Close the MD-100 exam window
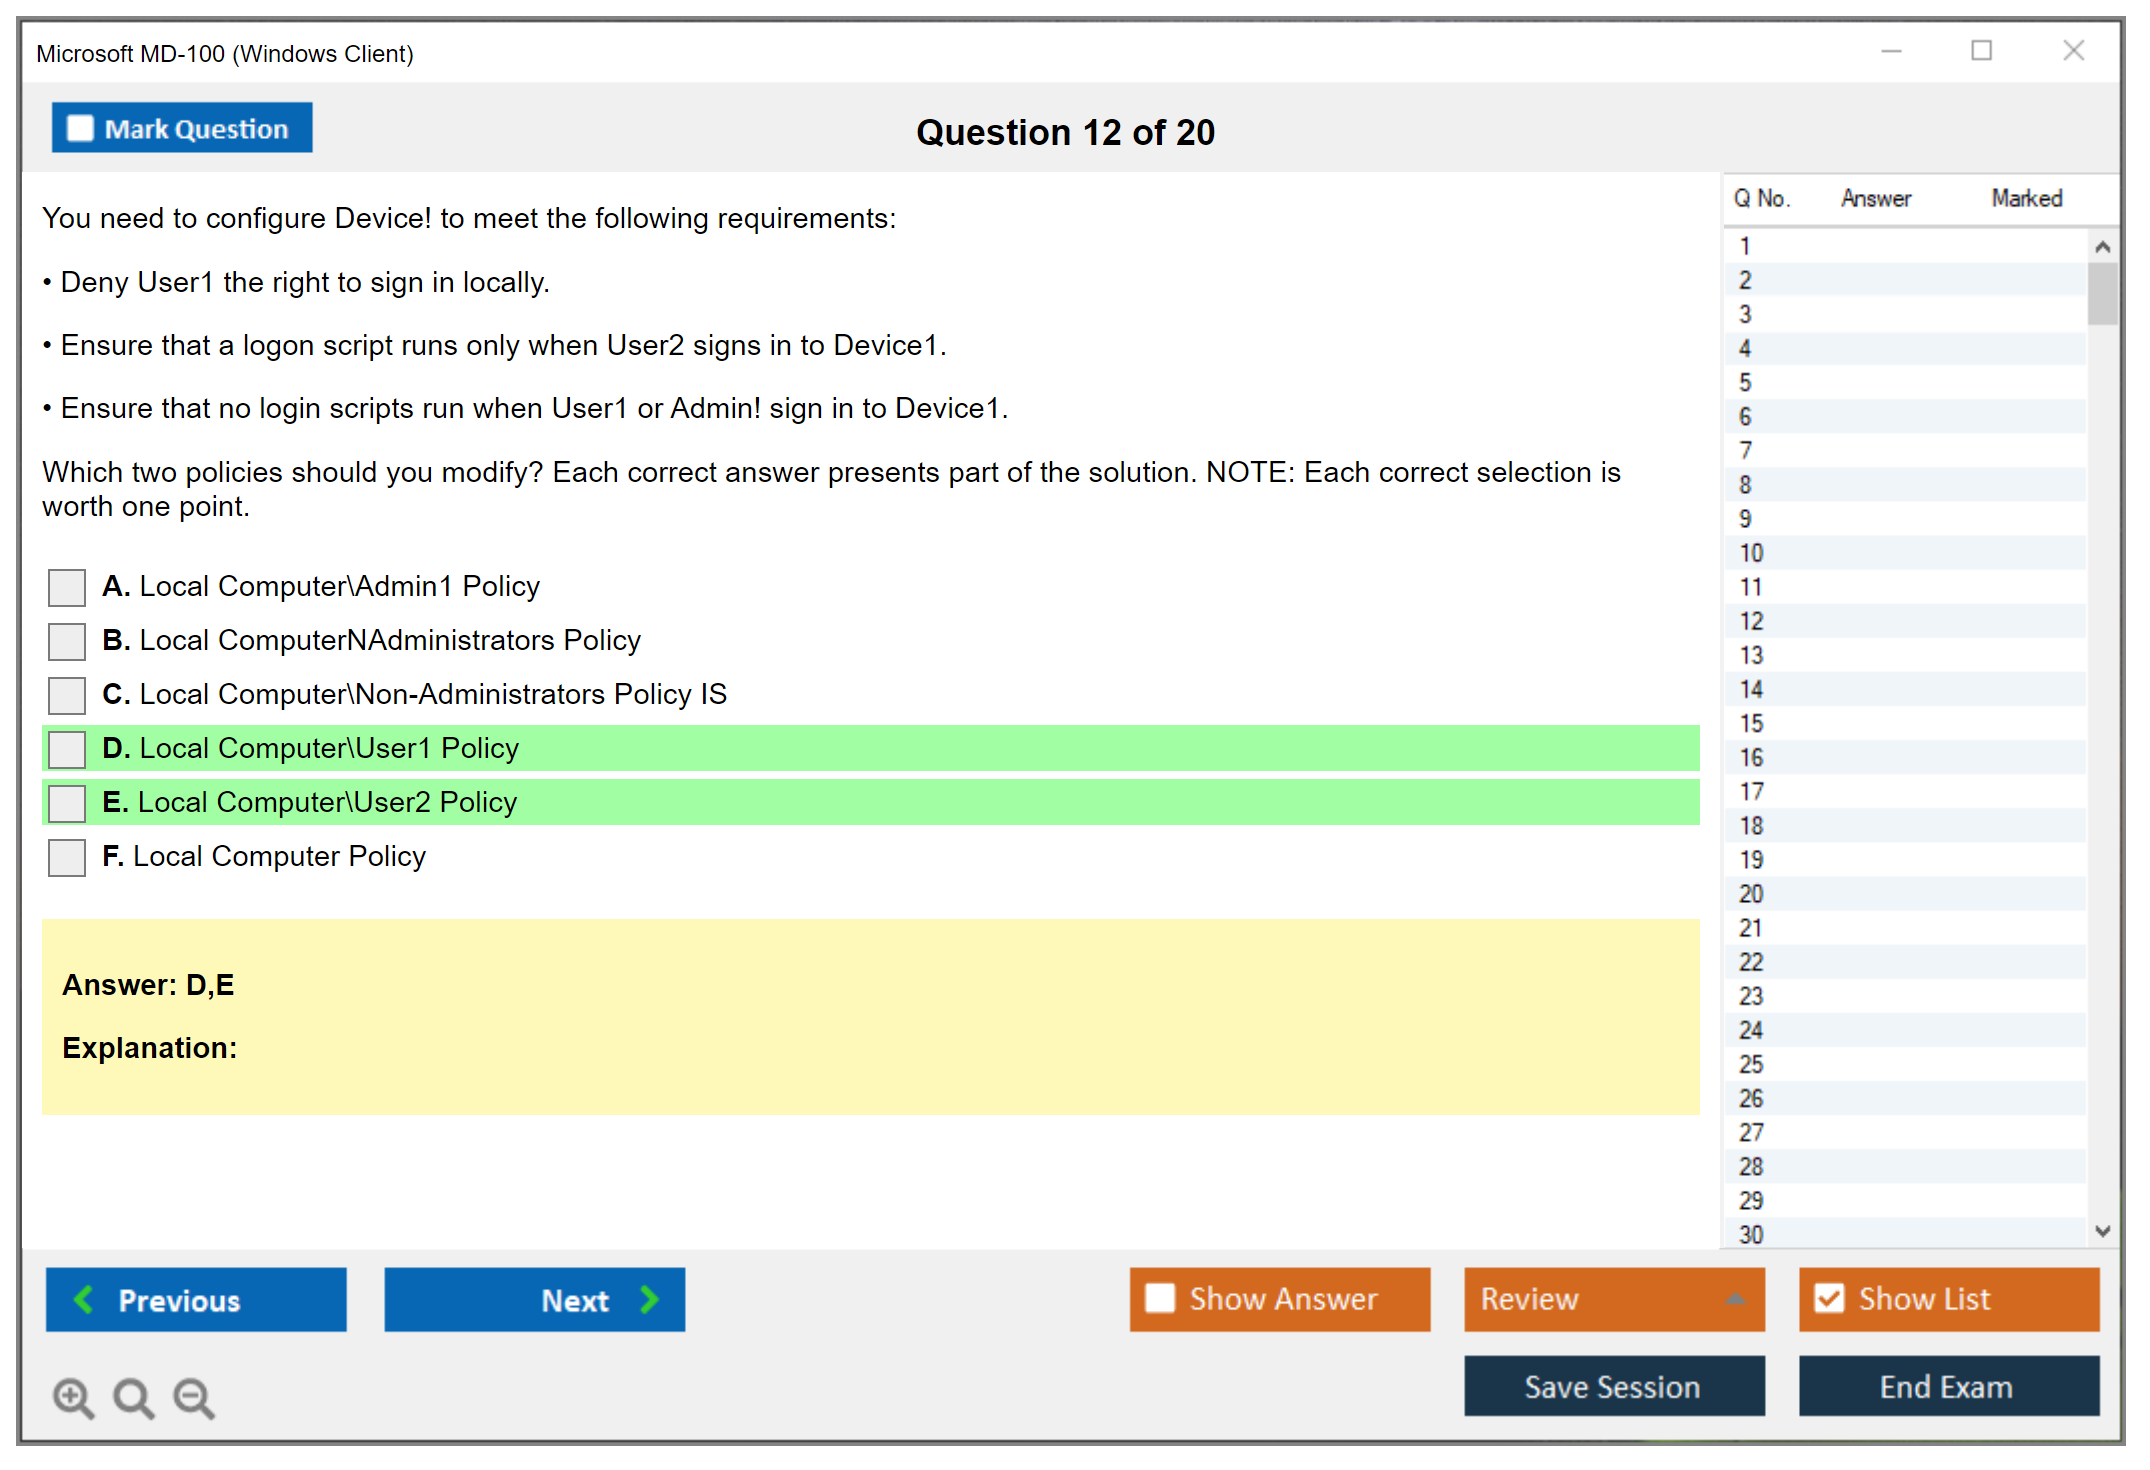 [2073, 51]
